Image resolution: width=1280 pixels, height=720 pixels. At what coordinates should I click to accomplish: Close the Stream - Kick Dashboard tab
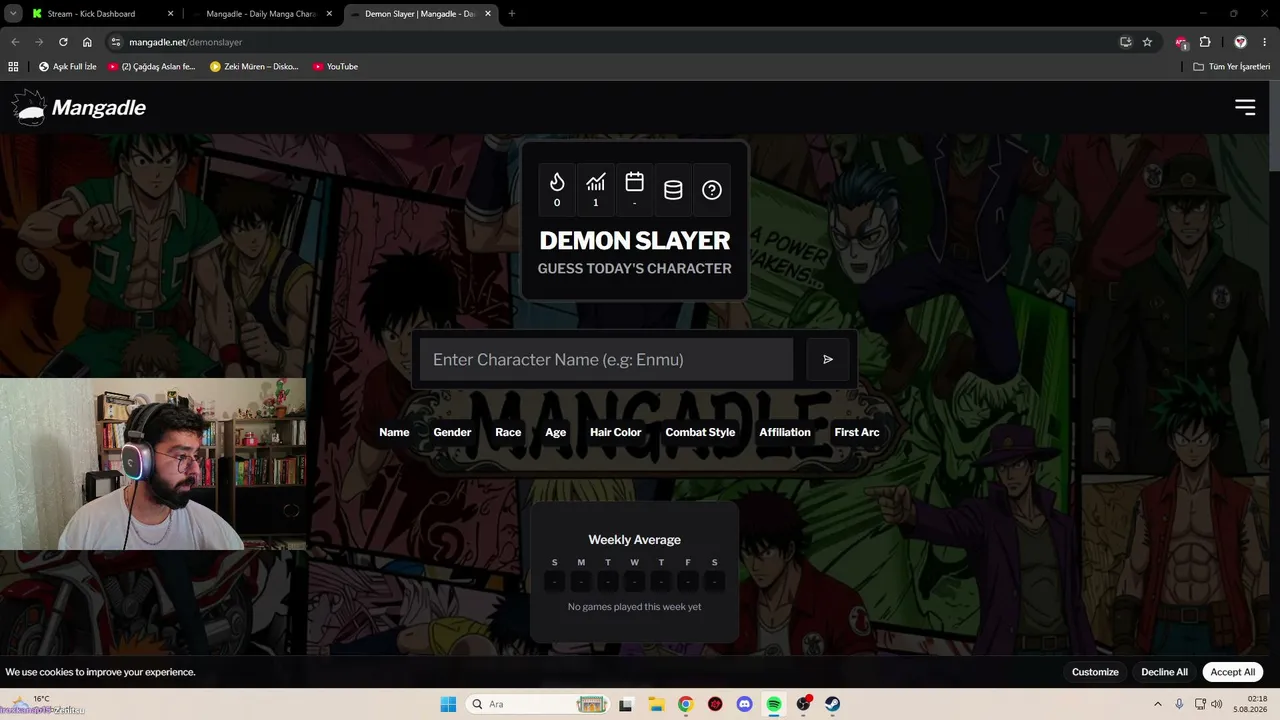(x=170, y=14)
